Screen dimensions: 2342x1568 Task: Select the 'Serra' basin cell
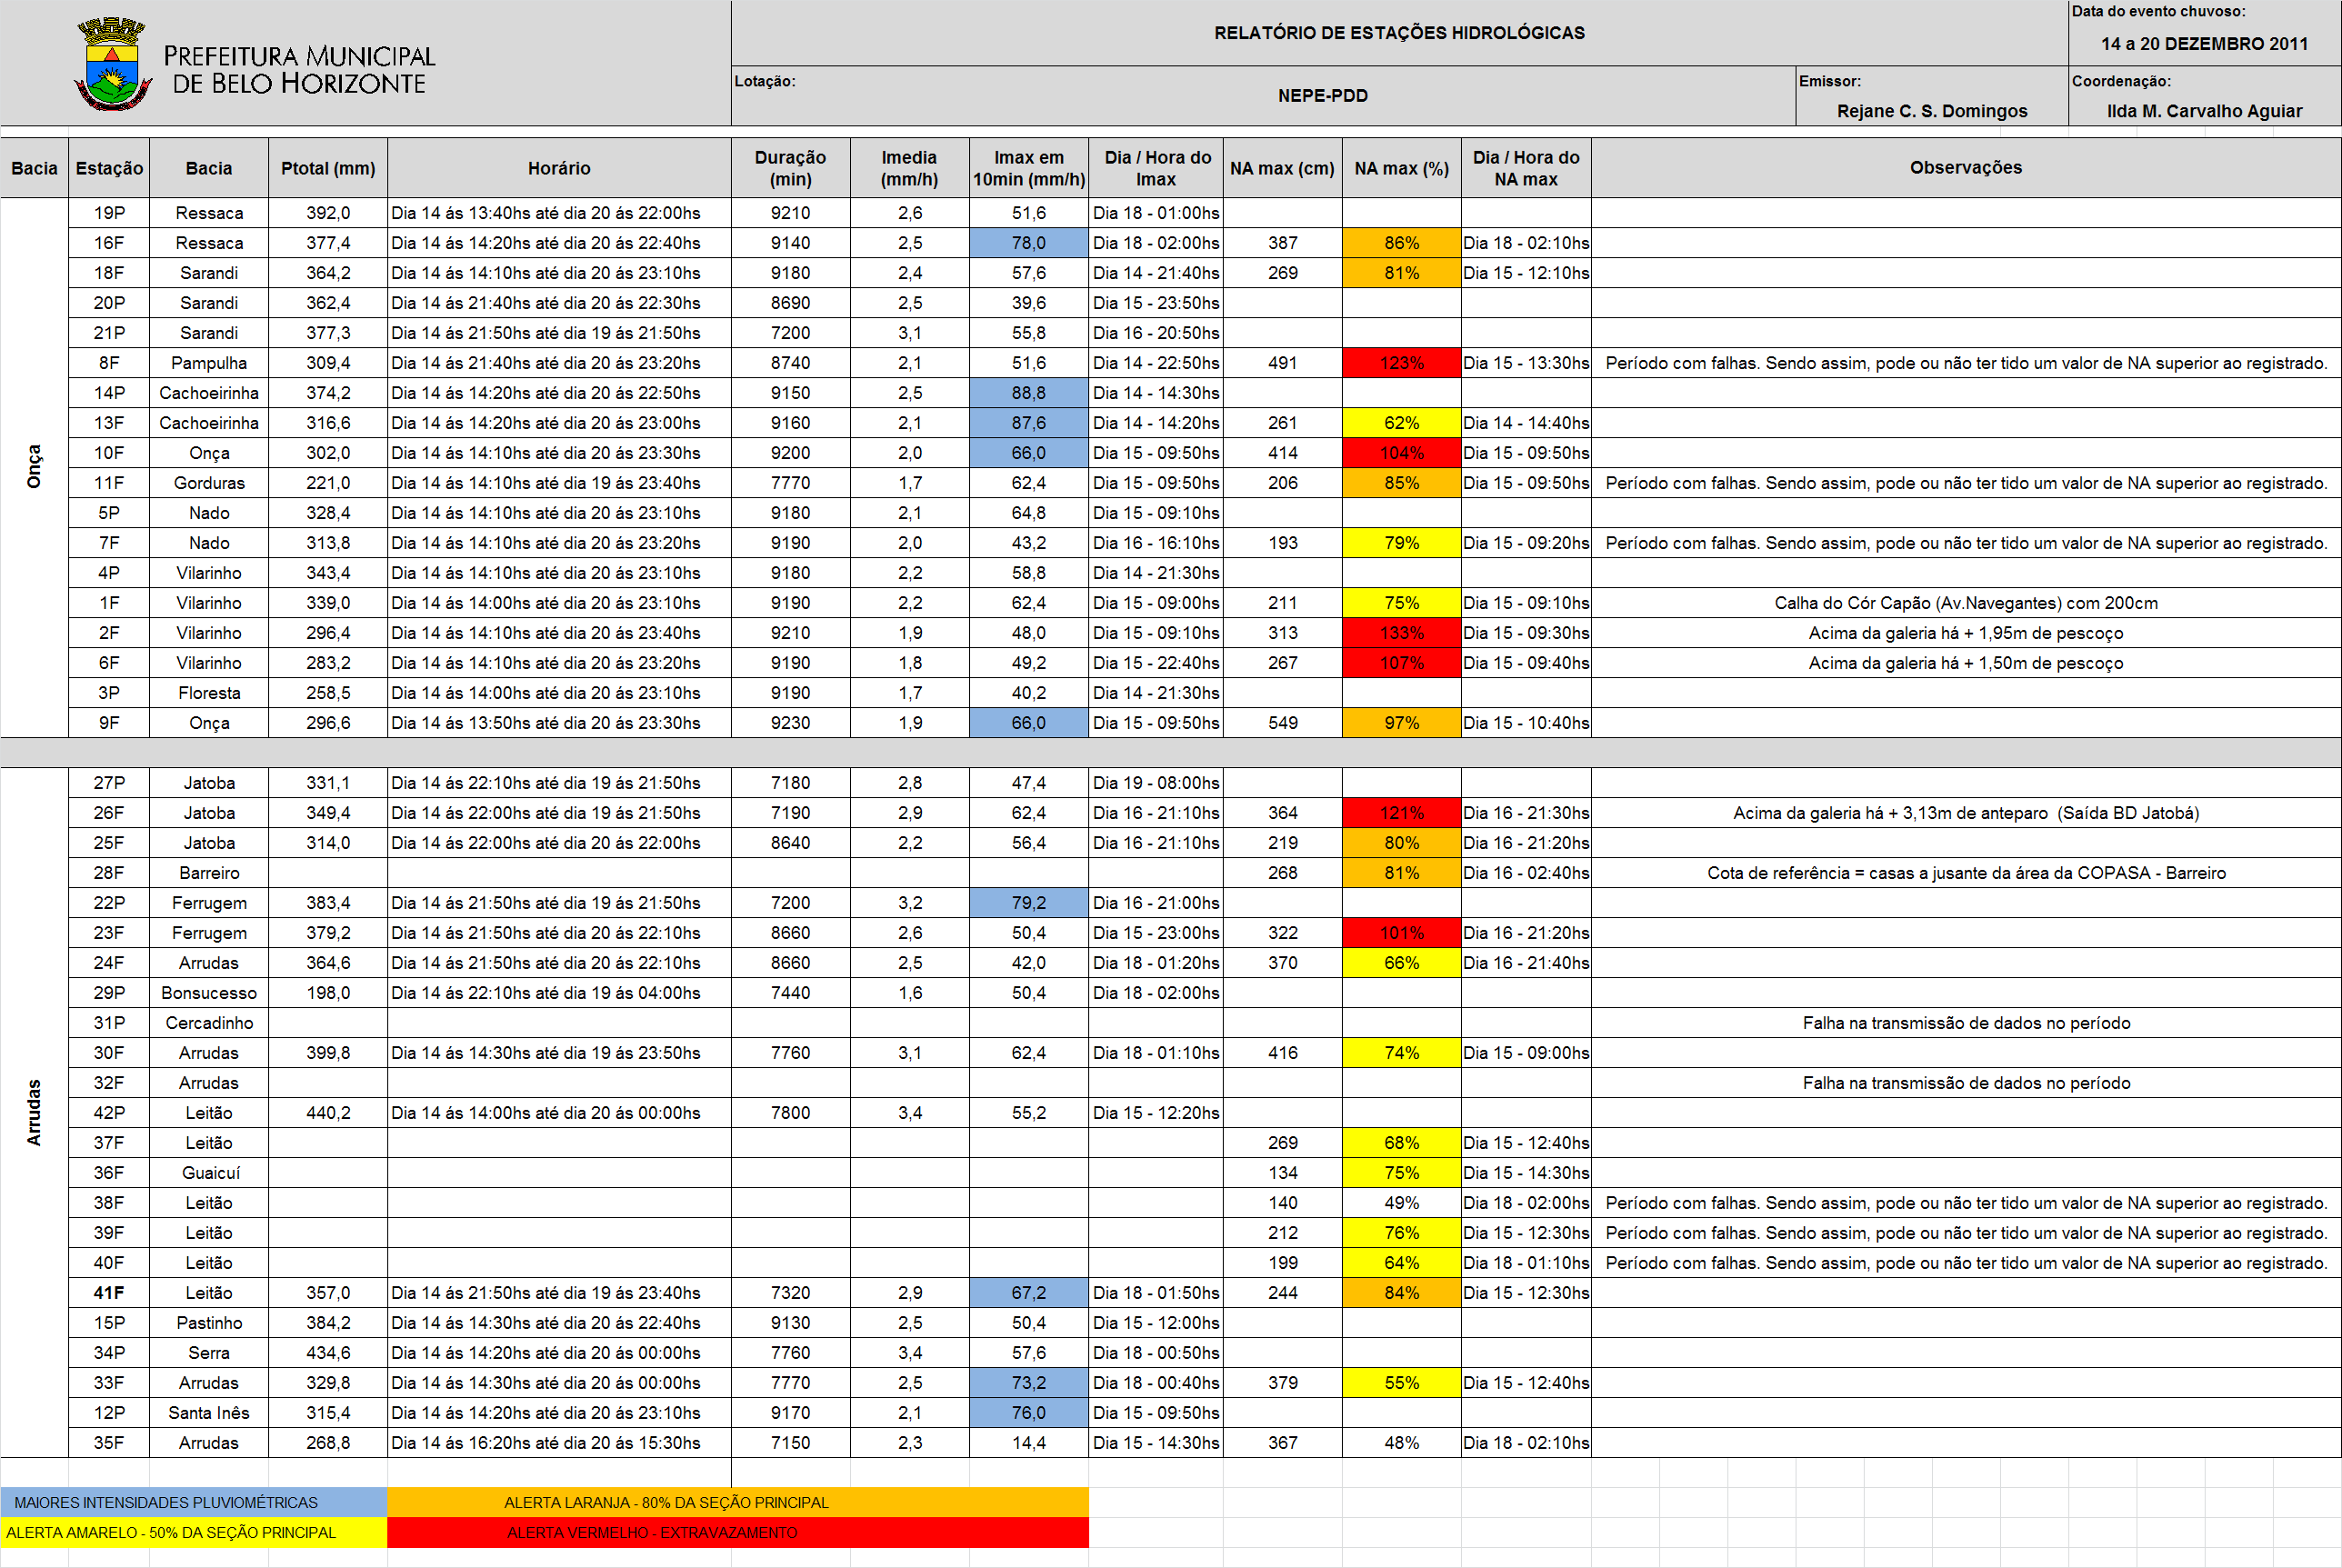click(x=209, y=1353)
